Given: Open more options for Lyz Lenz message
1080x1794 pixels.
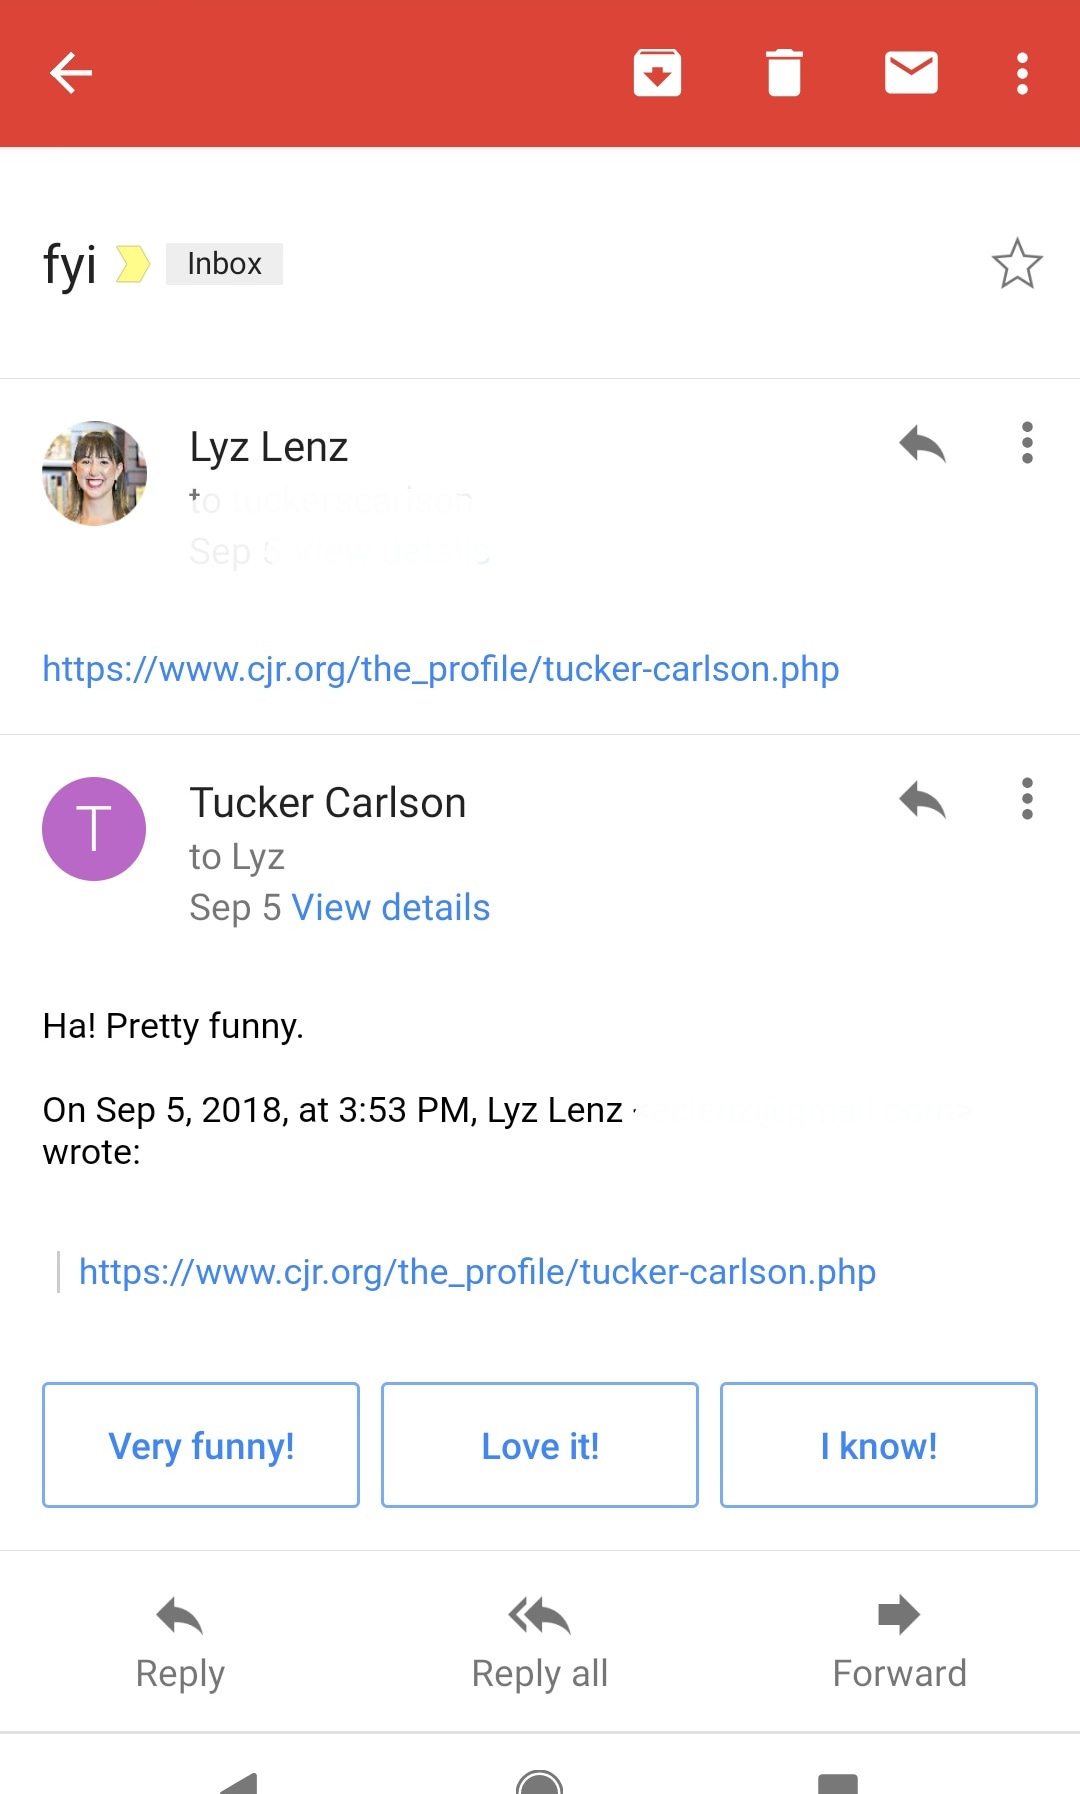Looking at the screenshot, I should (1027, 443).
